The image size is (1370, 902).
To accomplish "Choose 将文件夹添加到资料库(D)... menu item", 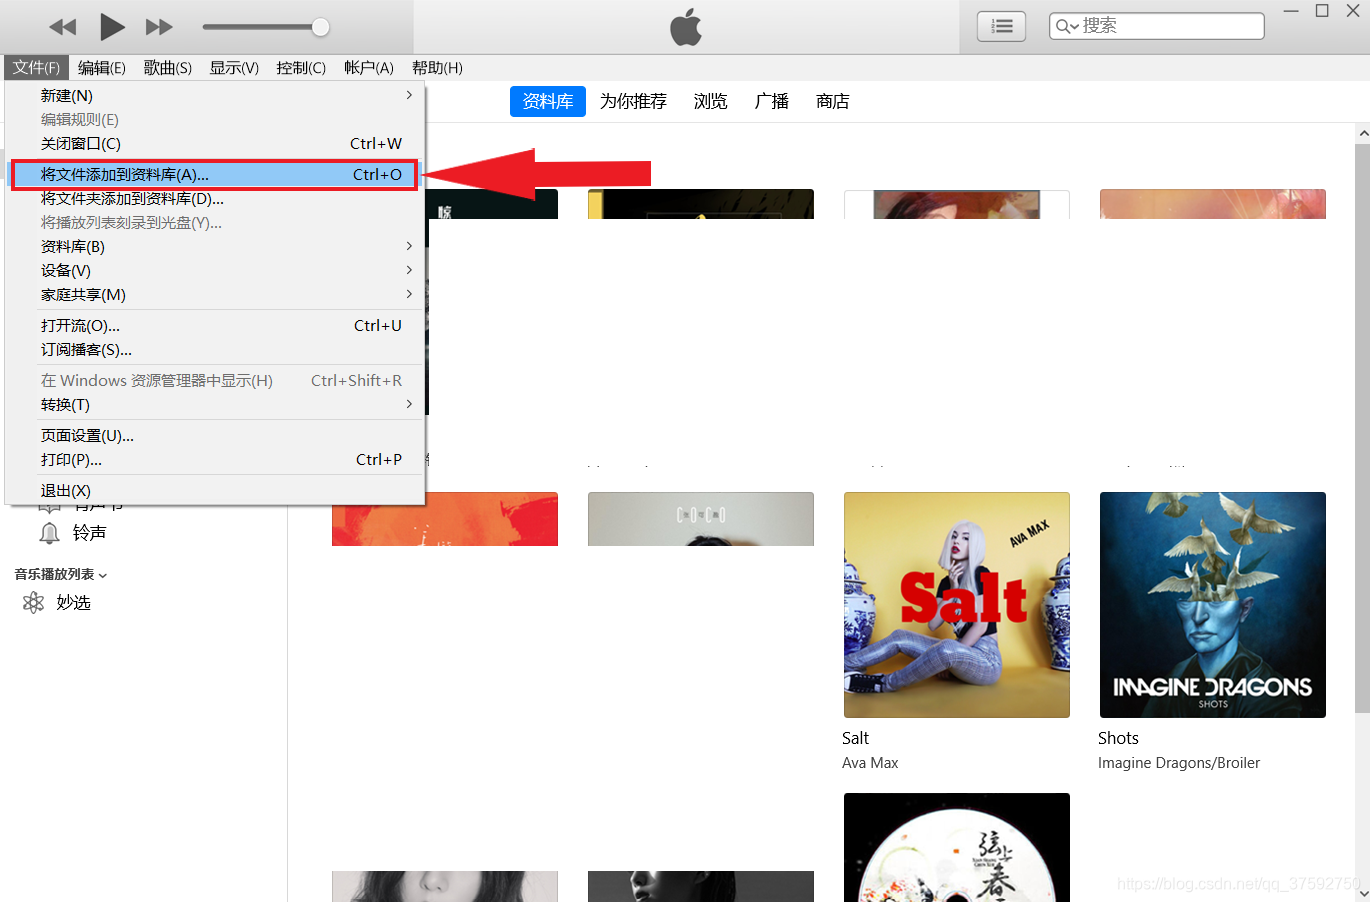I will [215, 198].
